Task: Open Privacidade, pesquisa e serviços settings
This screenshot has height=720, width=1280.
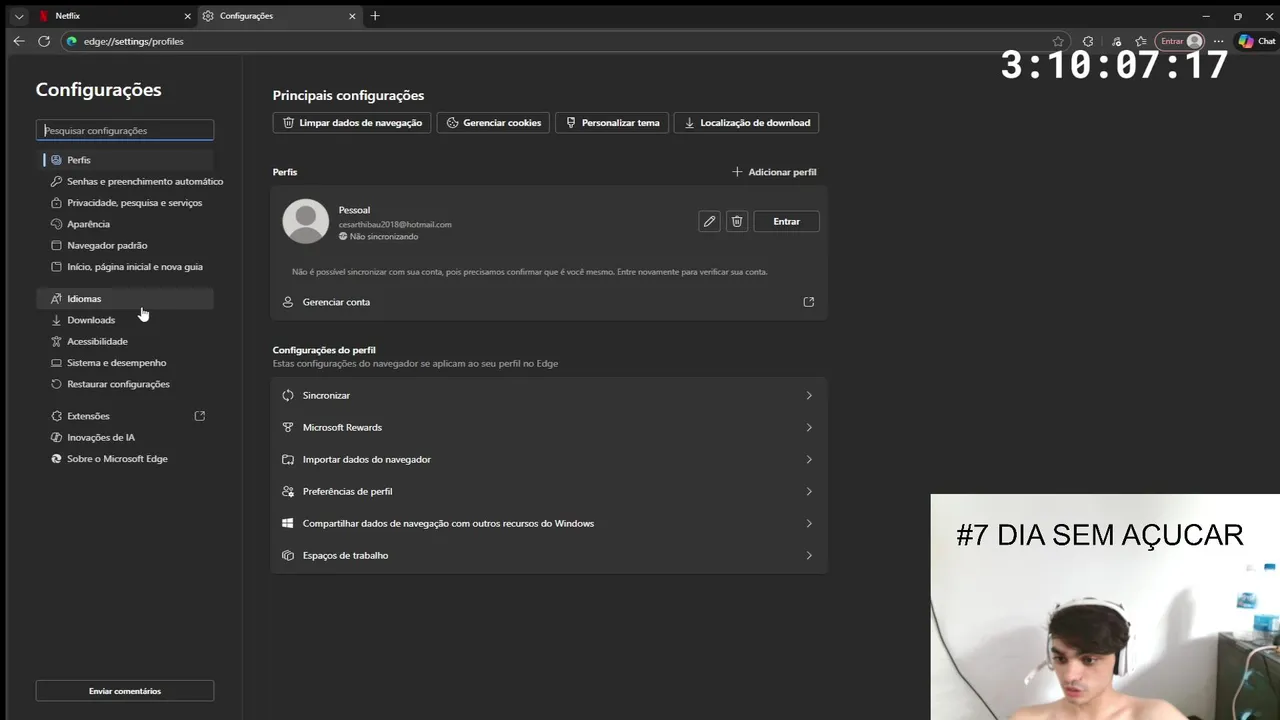Action: (125, 203)
